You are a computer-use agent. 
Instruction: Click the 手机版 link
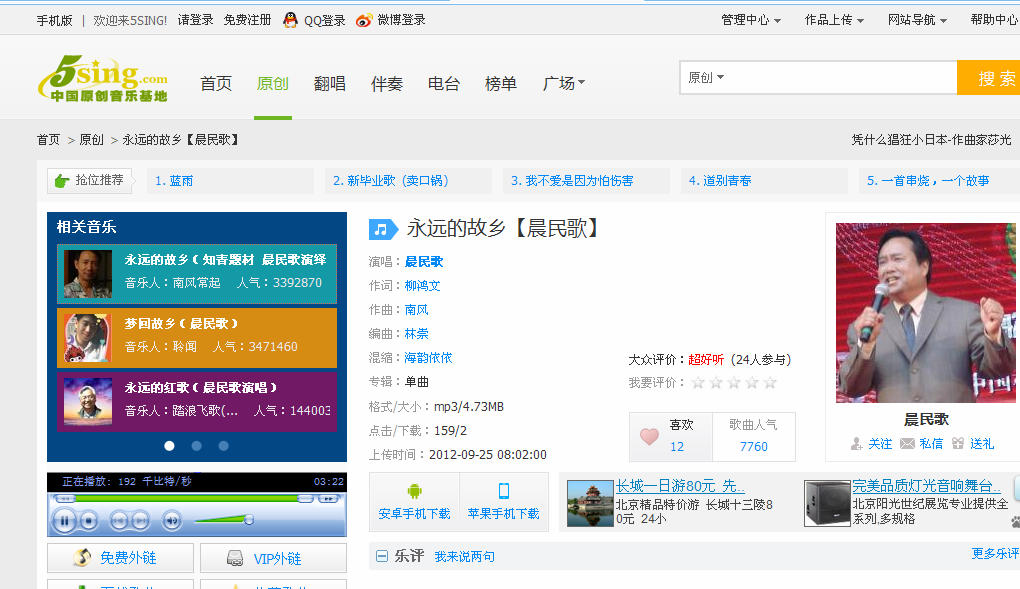pos(55,20)
